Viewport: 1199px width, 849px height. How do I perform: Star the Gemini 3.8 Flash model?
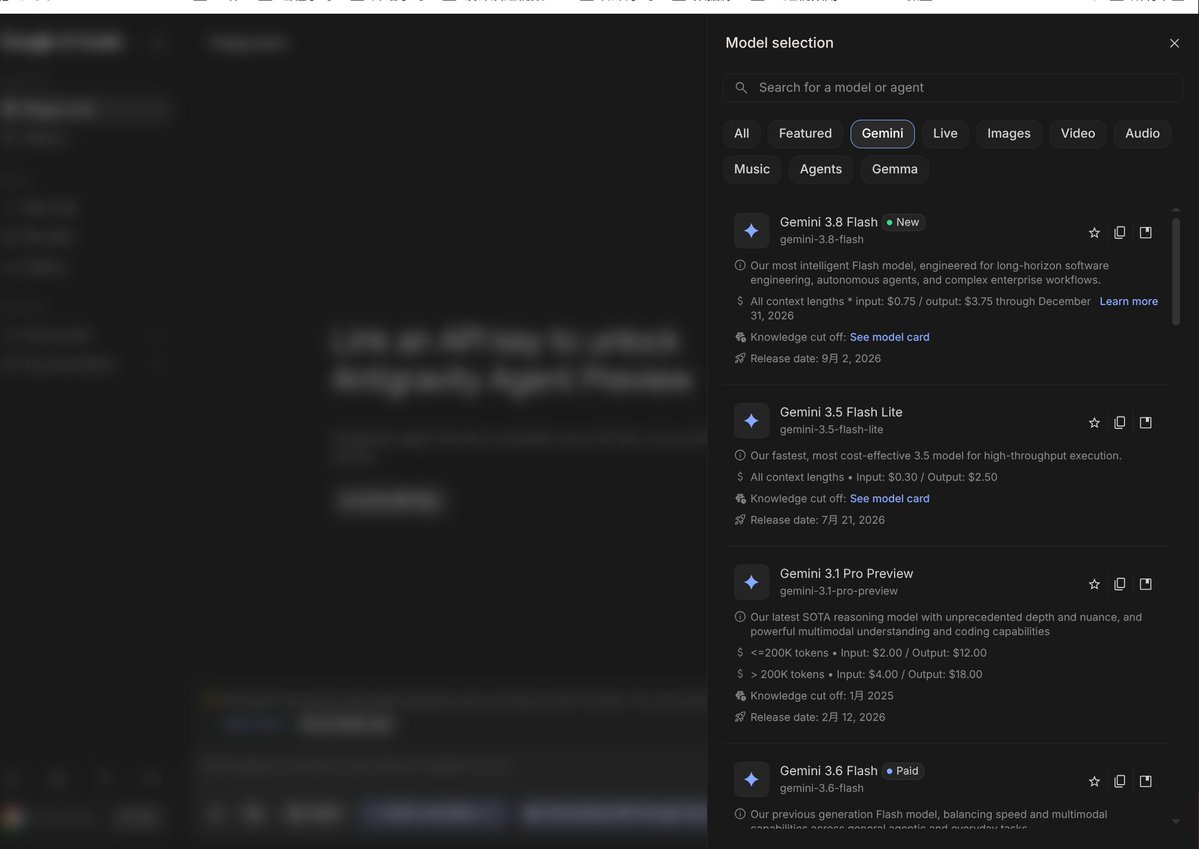[x=1094, y=233]
